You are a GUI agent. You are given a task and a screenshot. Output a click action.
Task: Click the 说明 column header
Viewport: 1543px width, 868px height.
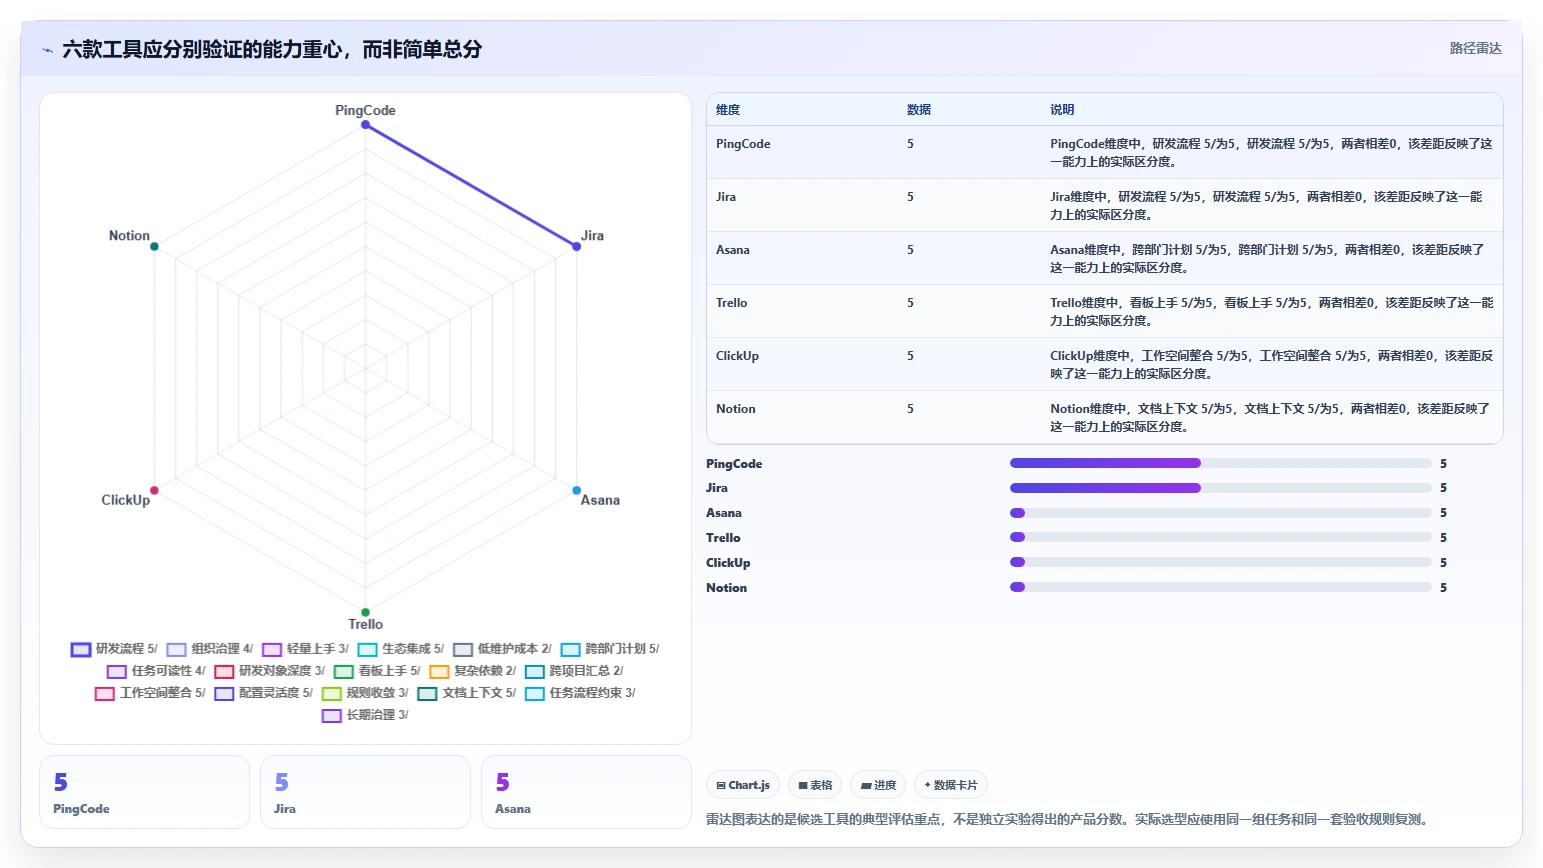pos(1062,110)
